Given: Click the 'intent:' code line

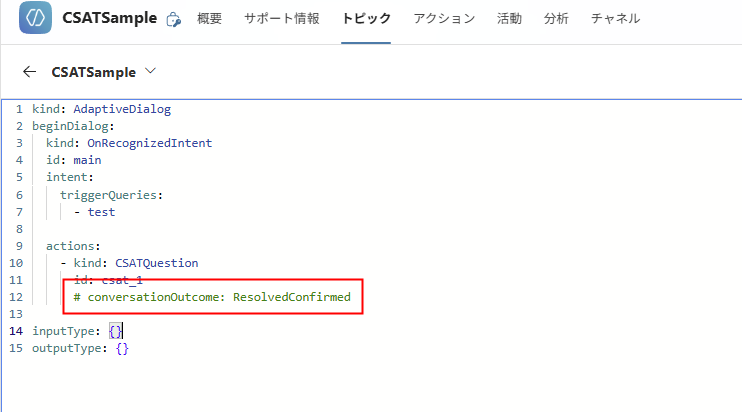Looking at the screenshot, I should point(70,177).
